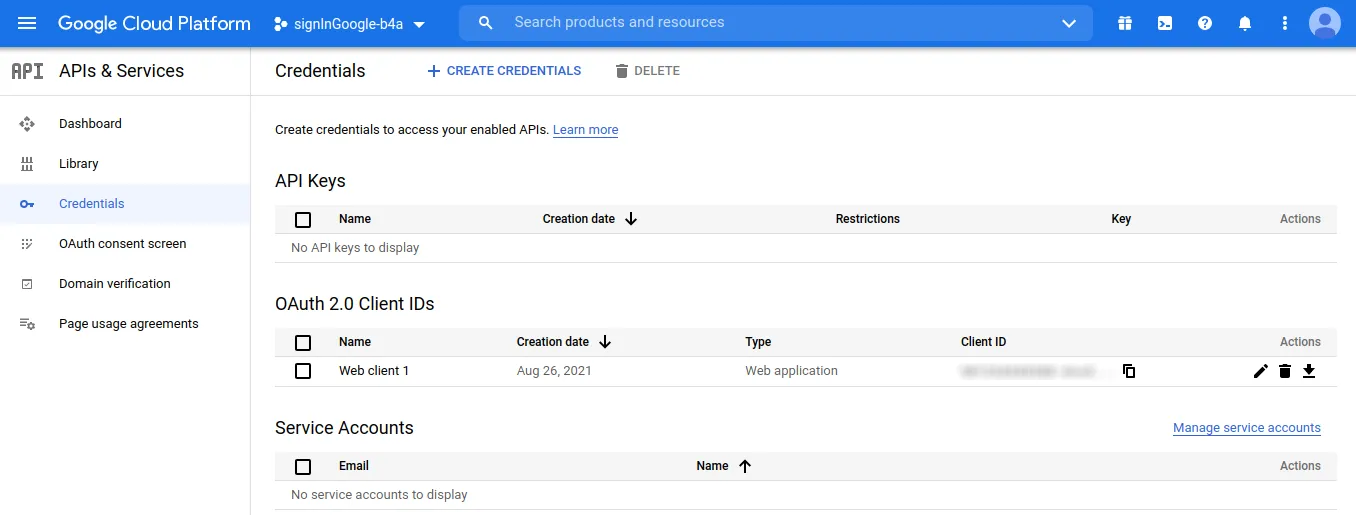This screenshot has width=1356, height=515.
Task: Click the Dashboard sidebar icon
Action: coord(27,124)
